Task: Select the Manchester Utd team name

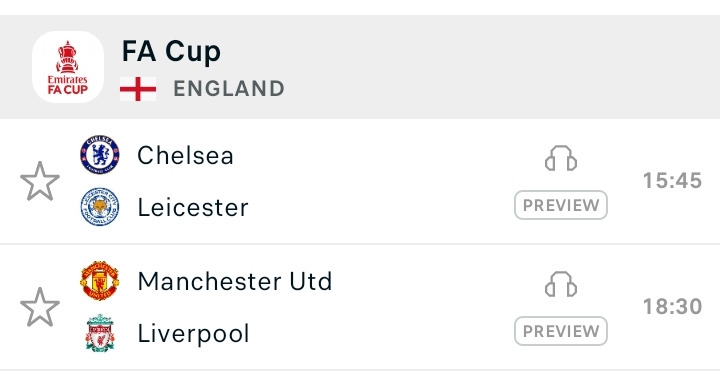Action: pos(235,281)
